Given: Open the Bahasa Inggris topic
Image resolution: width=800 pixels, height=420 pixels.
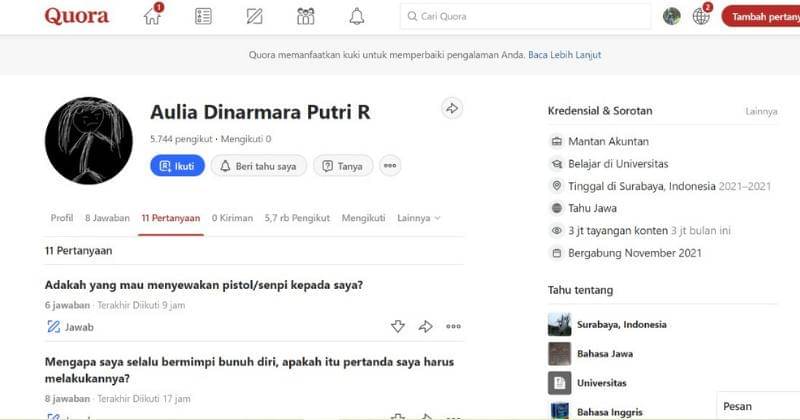Looking at the screenshot, I should pos(610,412).
